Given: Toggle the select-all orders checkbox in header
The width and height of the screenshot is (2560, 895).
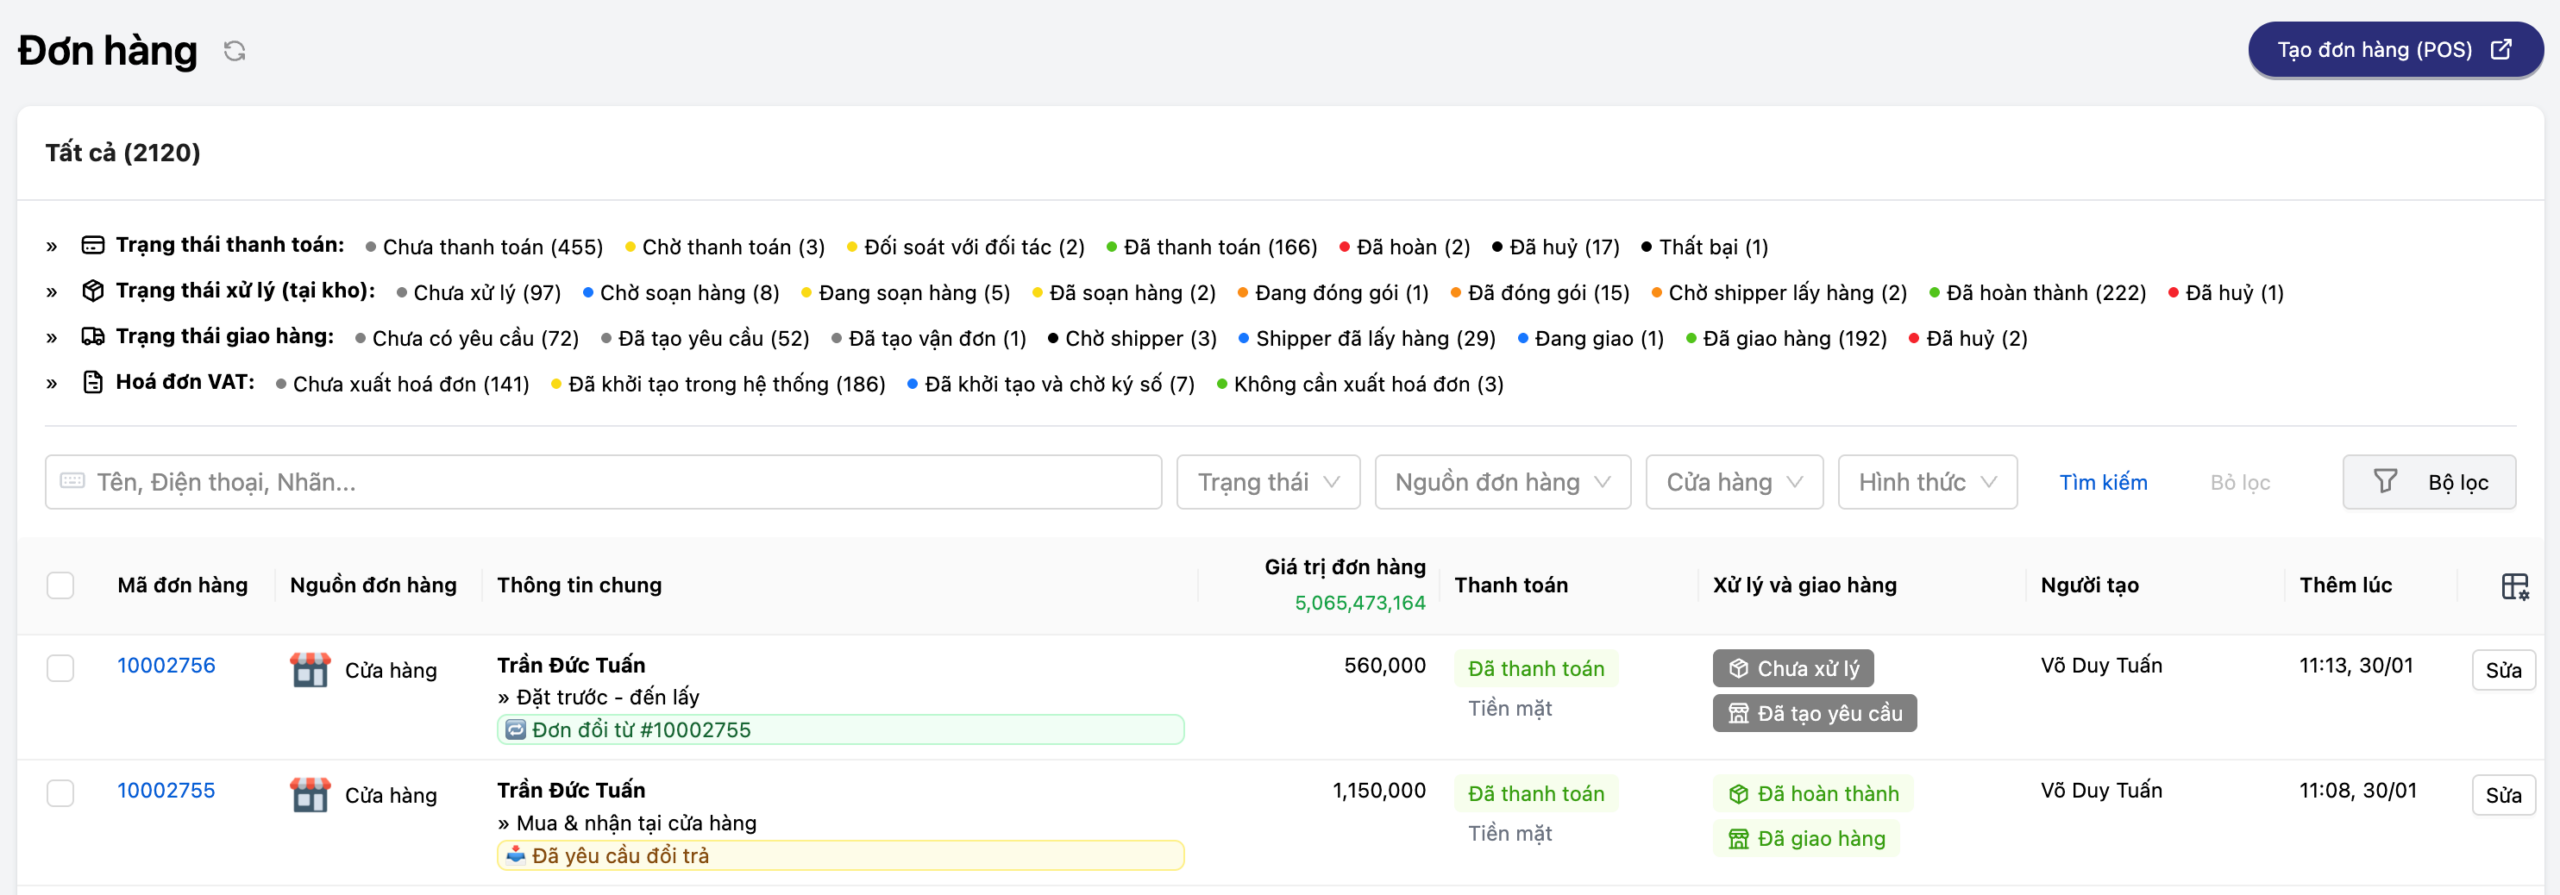Looking at the screenshot, I should 61,586.
